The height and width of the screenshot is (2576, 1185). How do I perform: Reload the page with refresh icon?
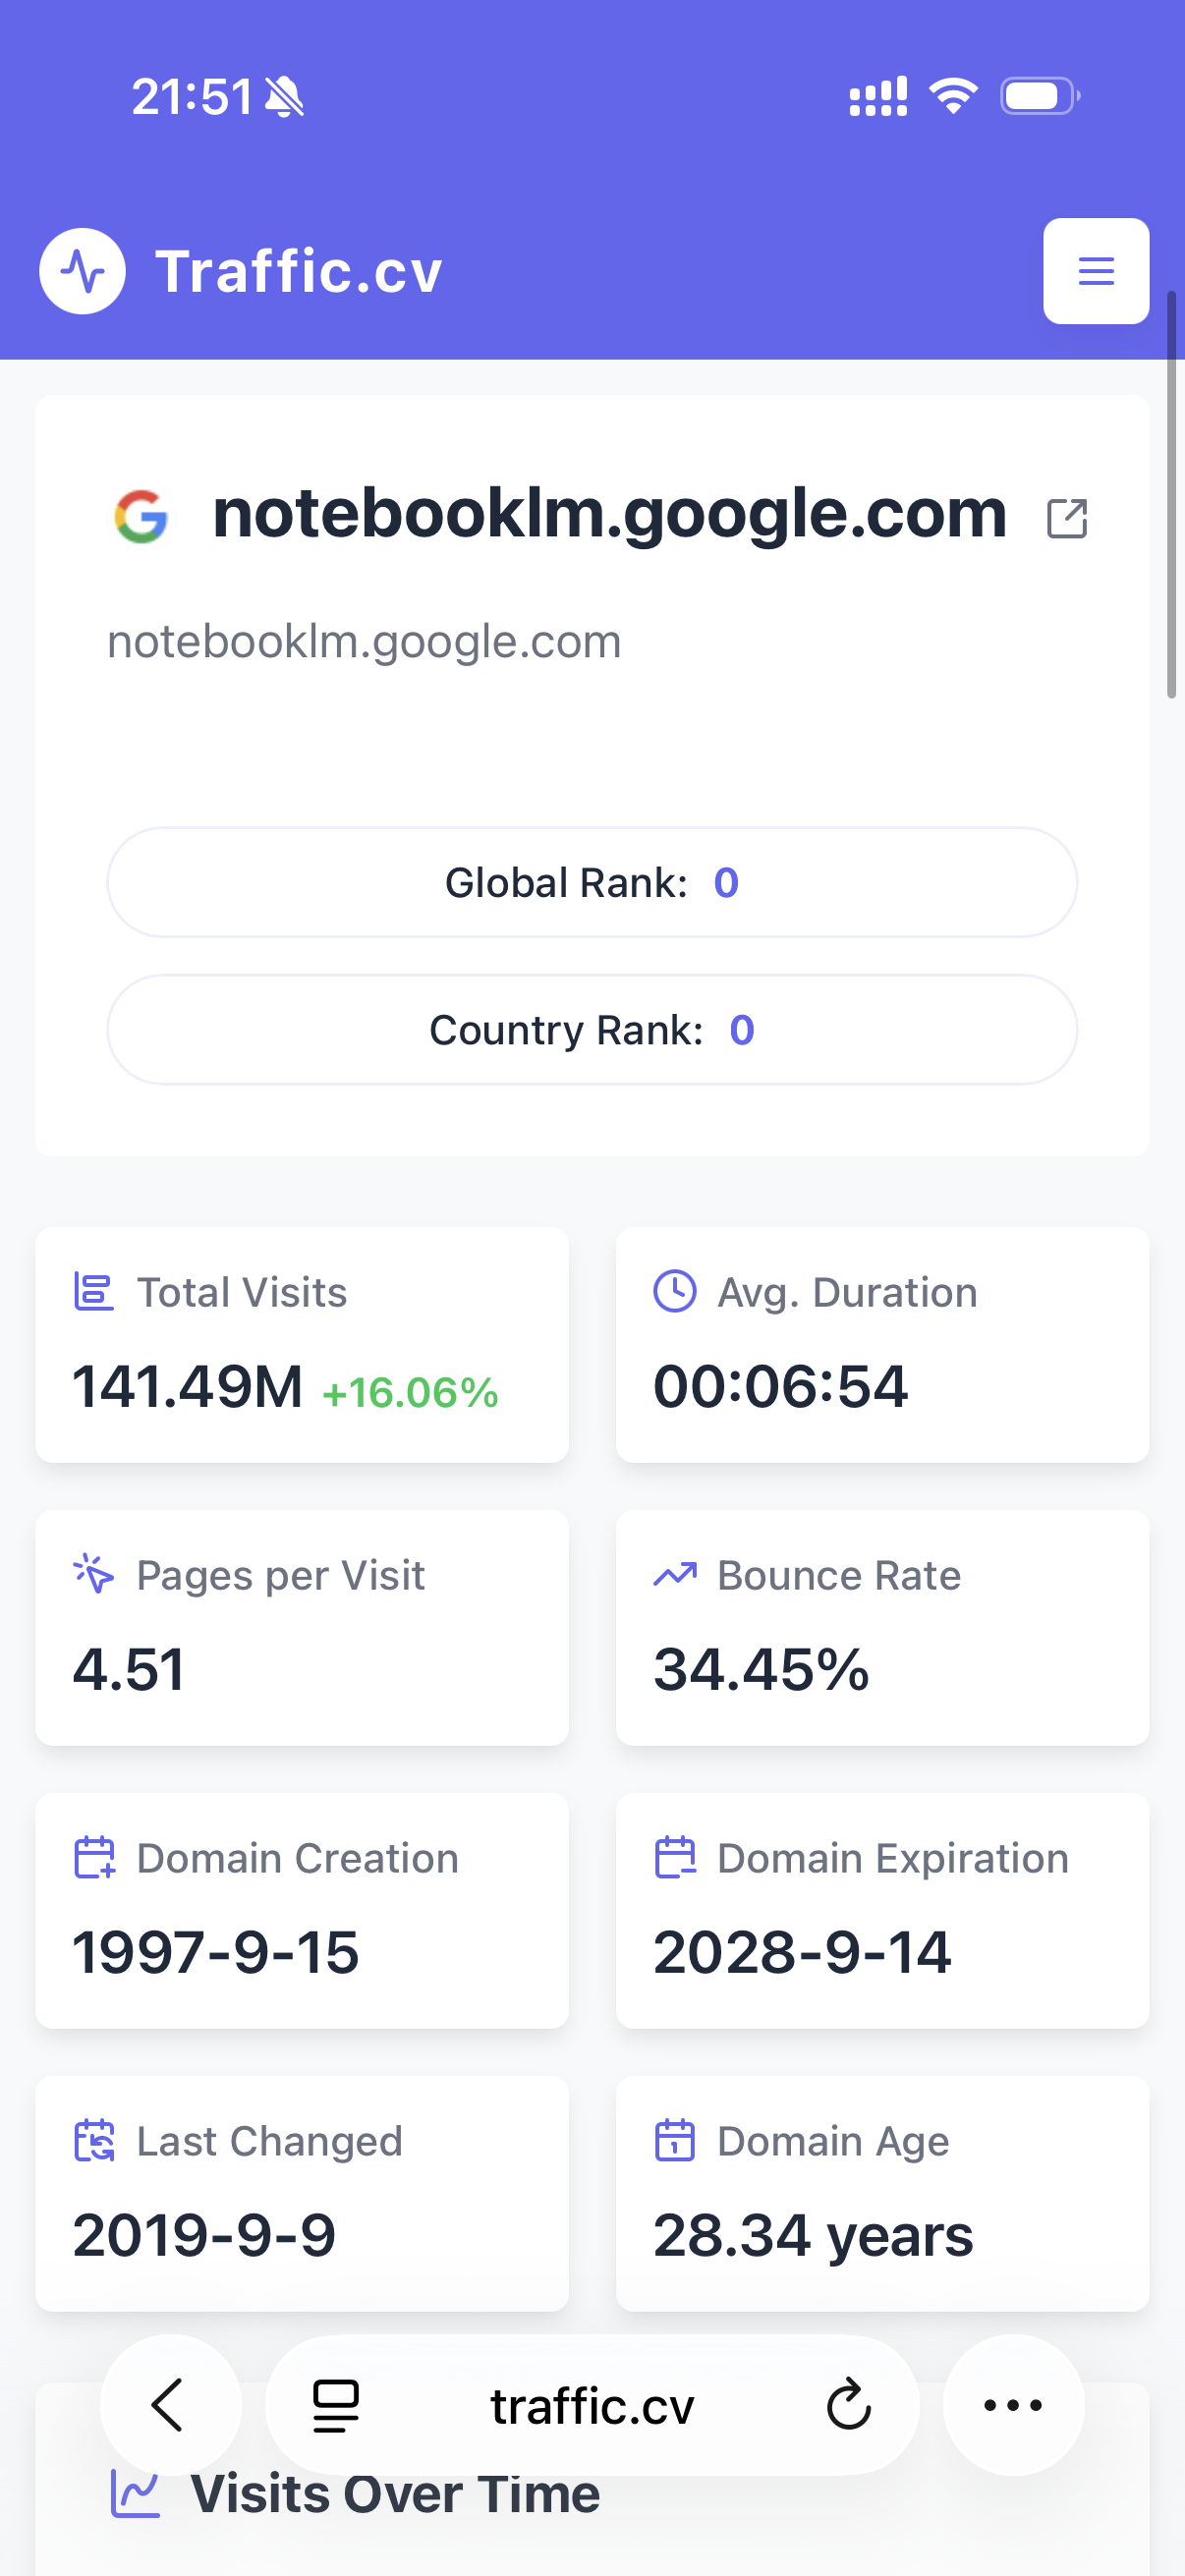(848, 2405)
